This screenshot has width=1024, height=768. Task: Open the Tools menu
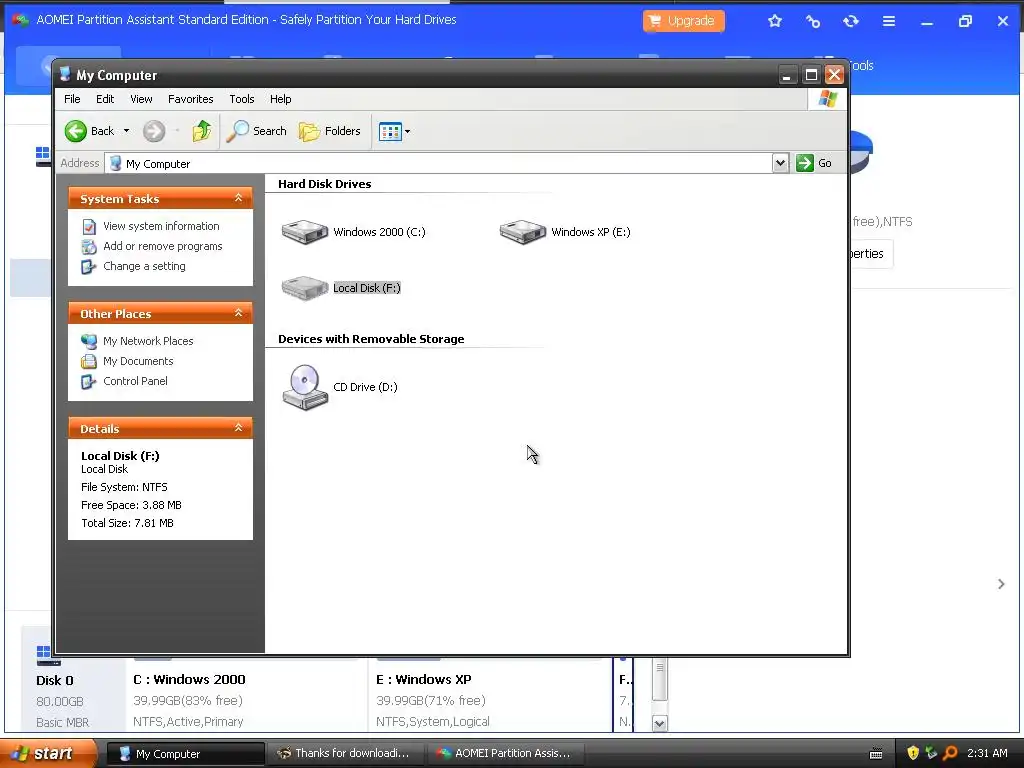tap(242, 99)
